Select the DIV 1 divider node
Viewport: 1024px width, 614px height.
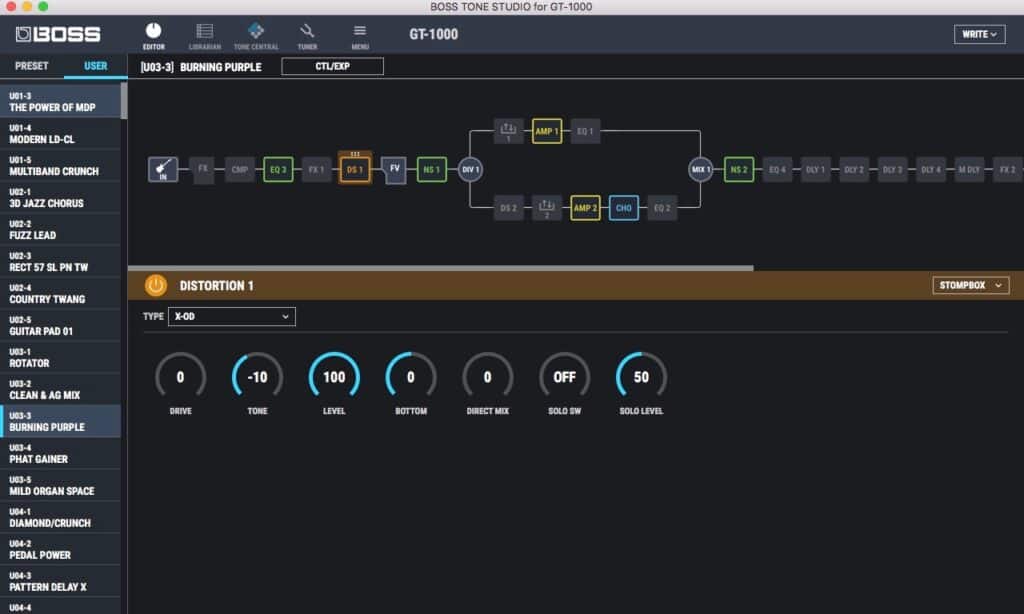pyautogui.click(x=470, y=170)
